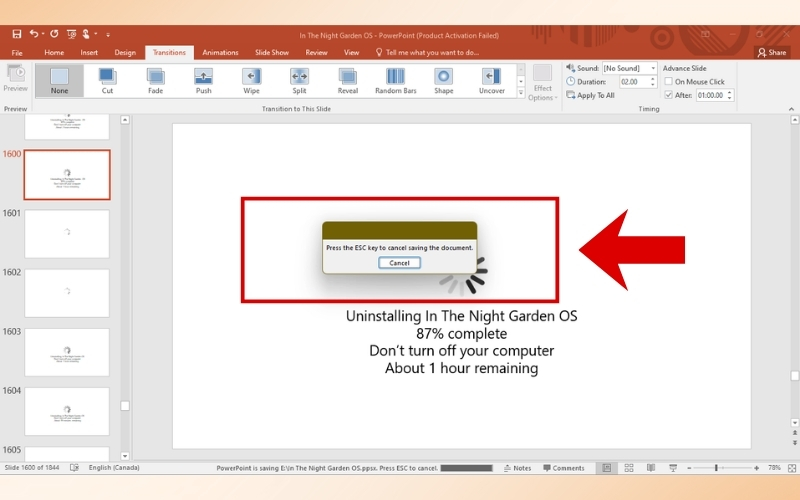Select slide 1604 thumbnail

tap(67, 411)
